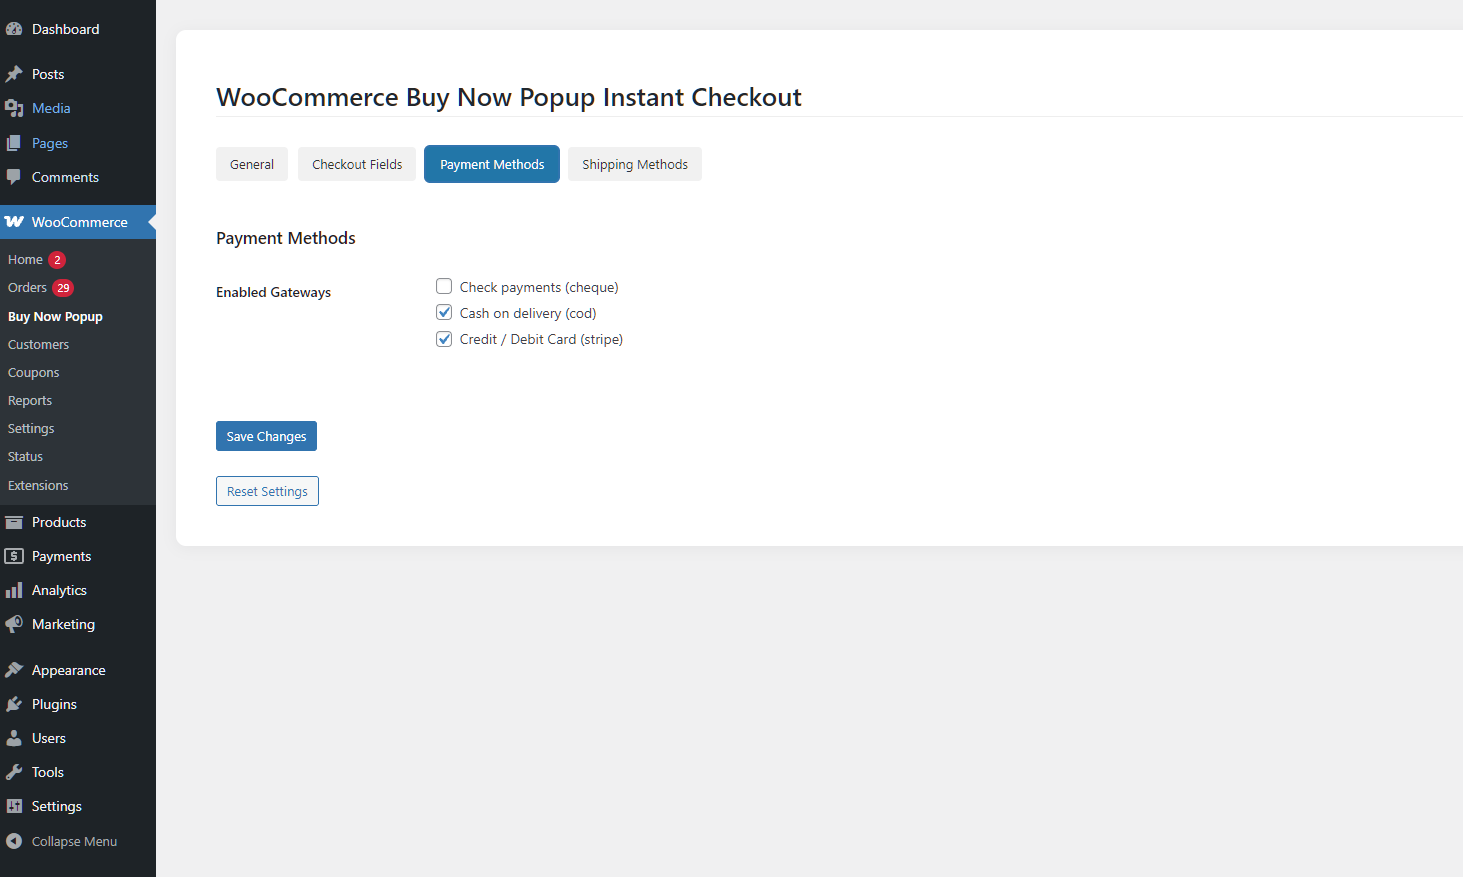Click the Dashboard gauge icon
The width and height of the screenshot is (1463, 877).
tap(14, 29)
